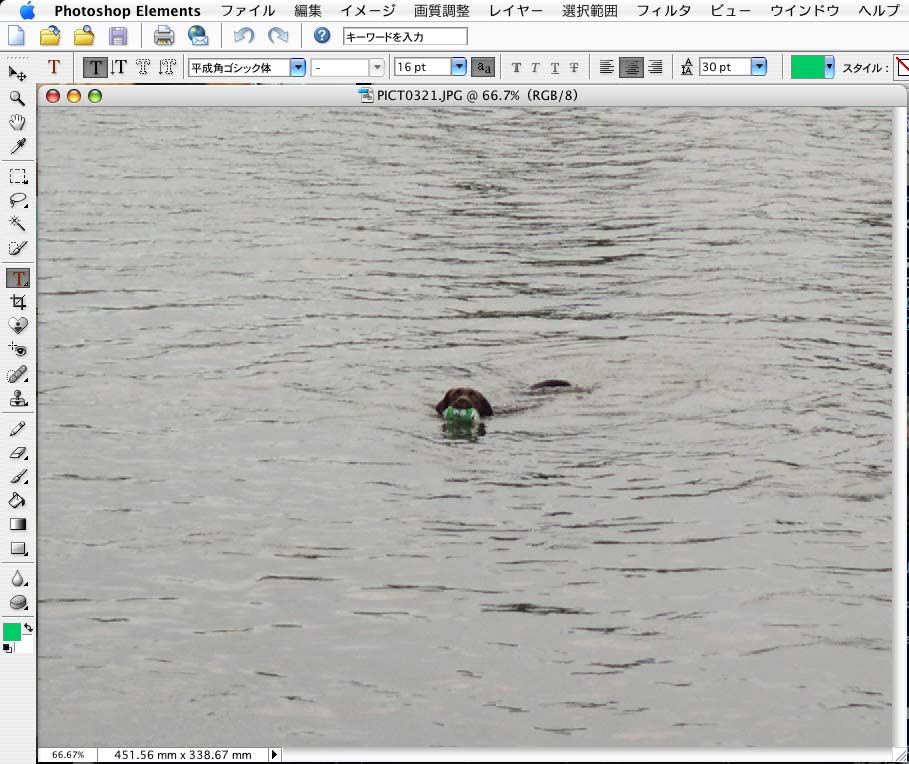Screen dimensions: 909x764
Task: Click the Redo arrow
Action: (x=278, y=36)
